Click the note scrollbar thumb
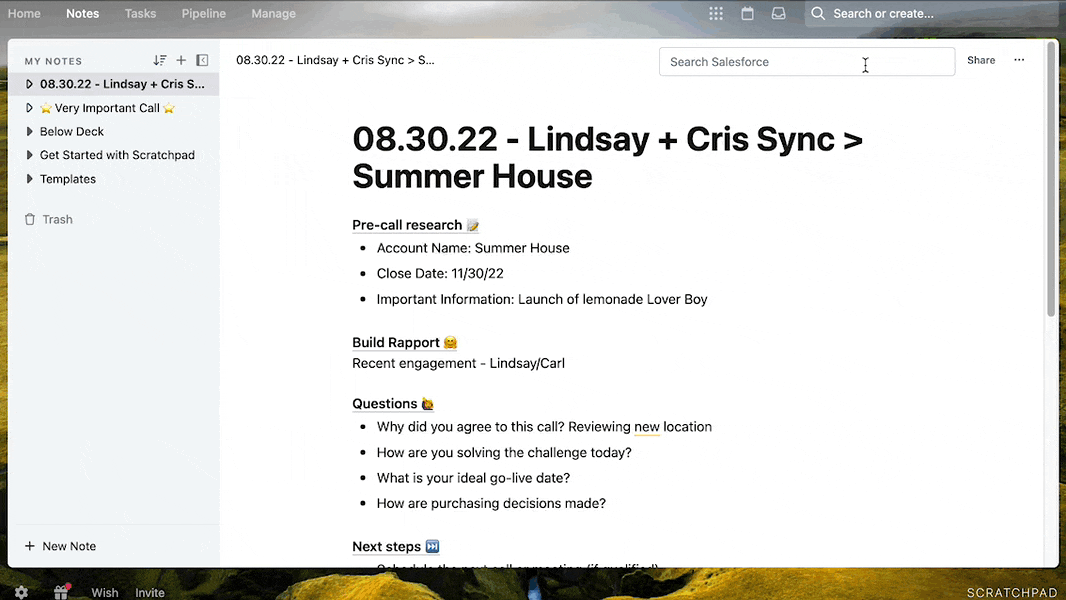The width and height of the screenshot is (1066, 600). tap(1052, 178)
